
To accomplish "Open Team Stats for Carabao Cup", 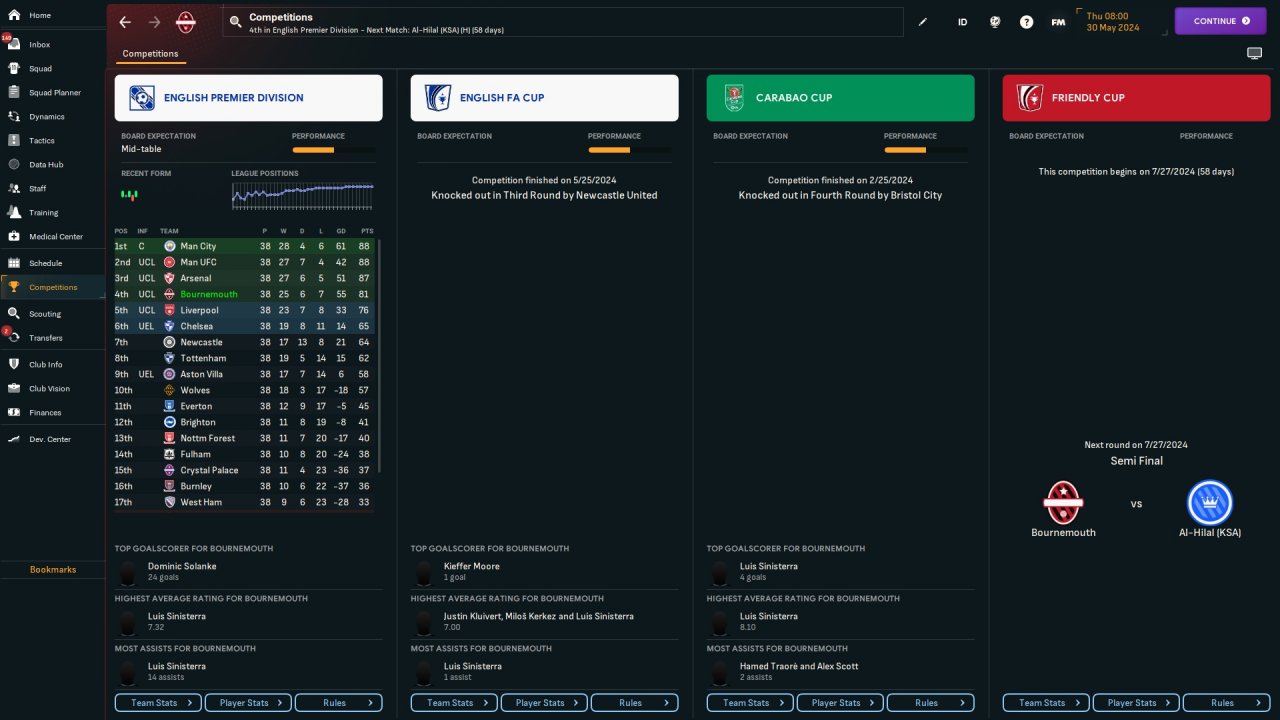I will (x=751, y=703).
